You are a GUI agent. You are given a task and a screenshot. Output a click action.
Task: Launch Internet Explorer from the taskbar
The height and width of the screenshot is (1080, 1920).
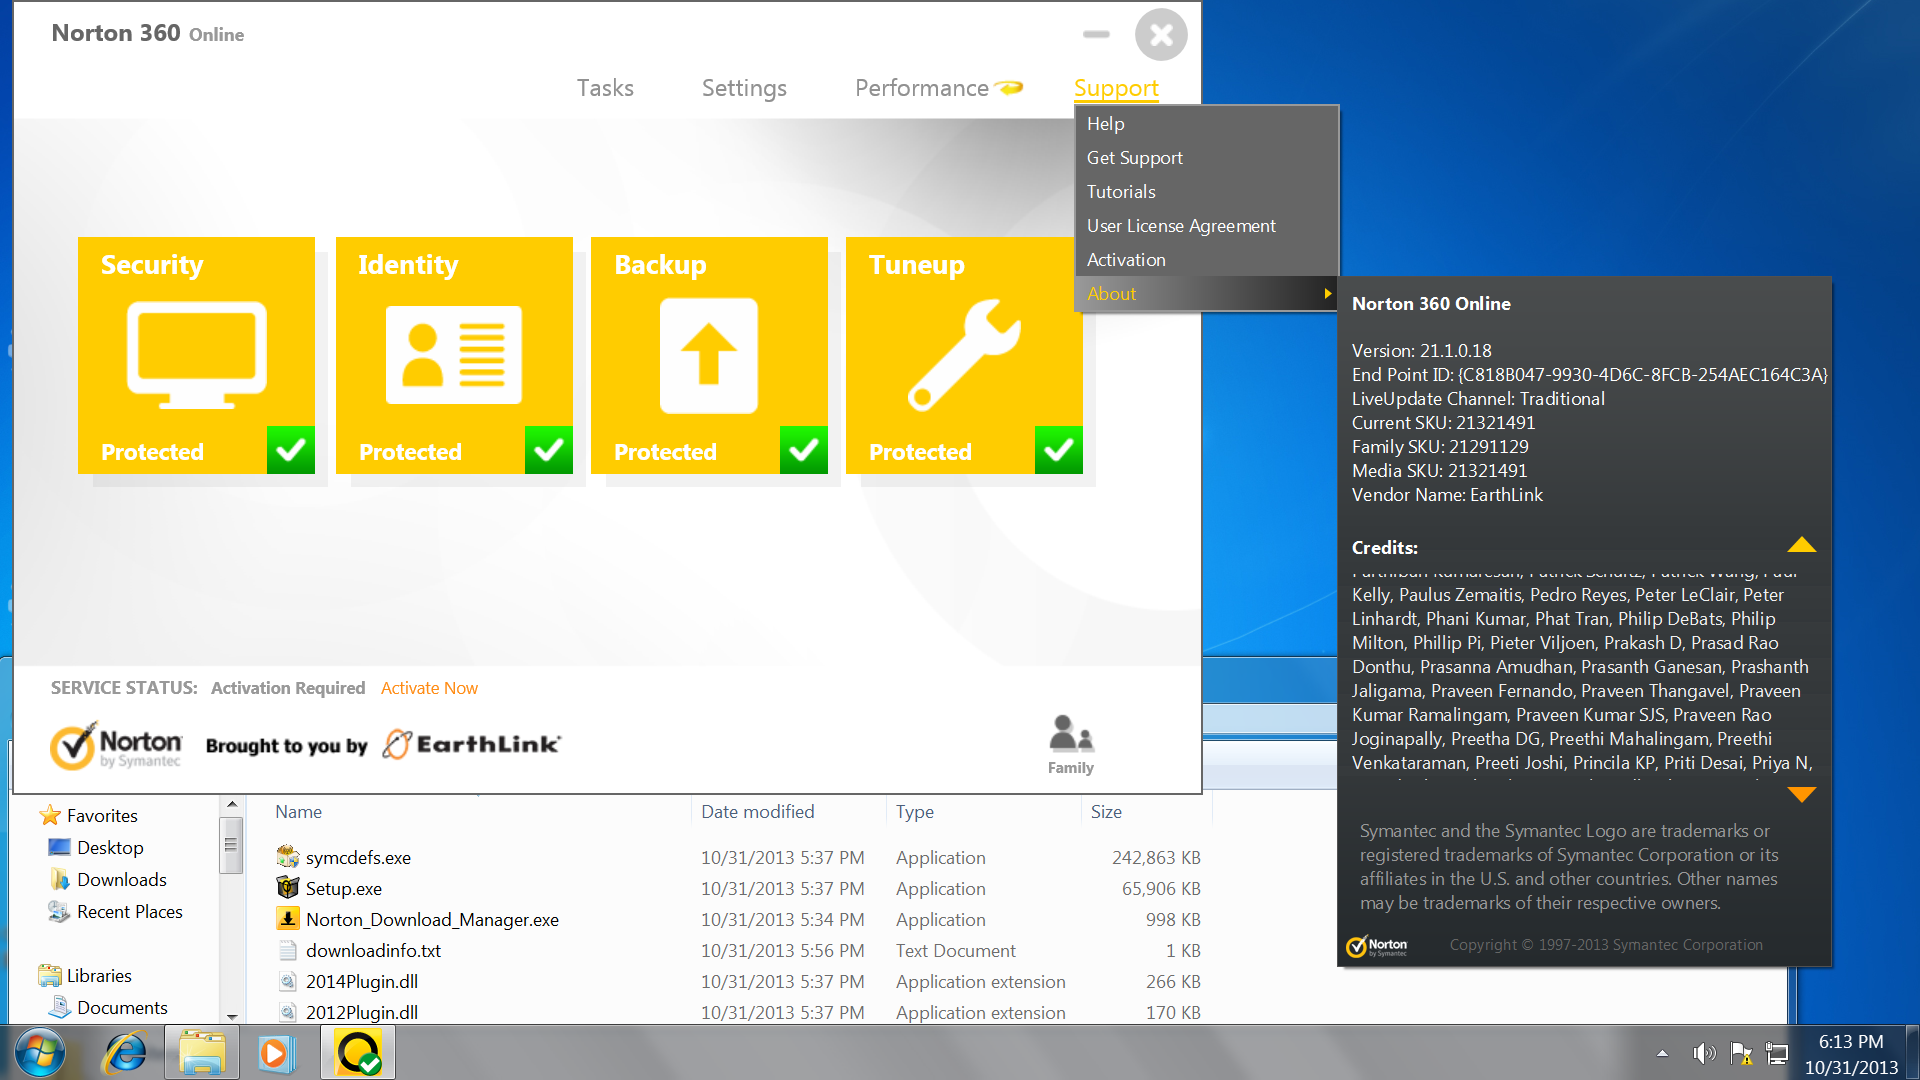pos(125,1053)
